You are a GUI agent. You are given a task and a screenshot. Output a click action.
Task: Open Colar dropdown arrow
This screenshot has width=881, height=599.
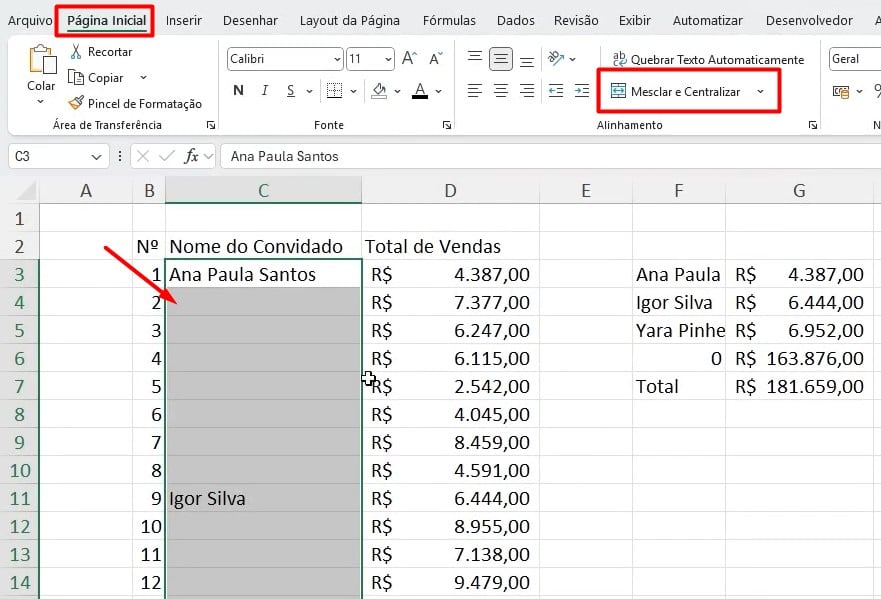[41, 102]
